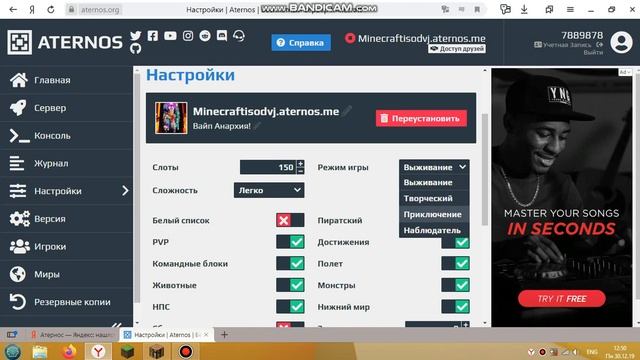Select Выживание option in game mode list
The height and width of the screenshot is (360, 640).
click(434, 182)
